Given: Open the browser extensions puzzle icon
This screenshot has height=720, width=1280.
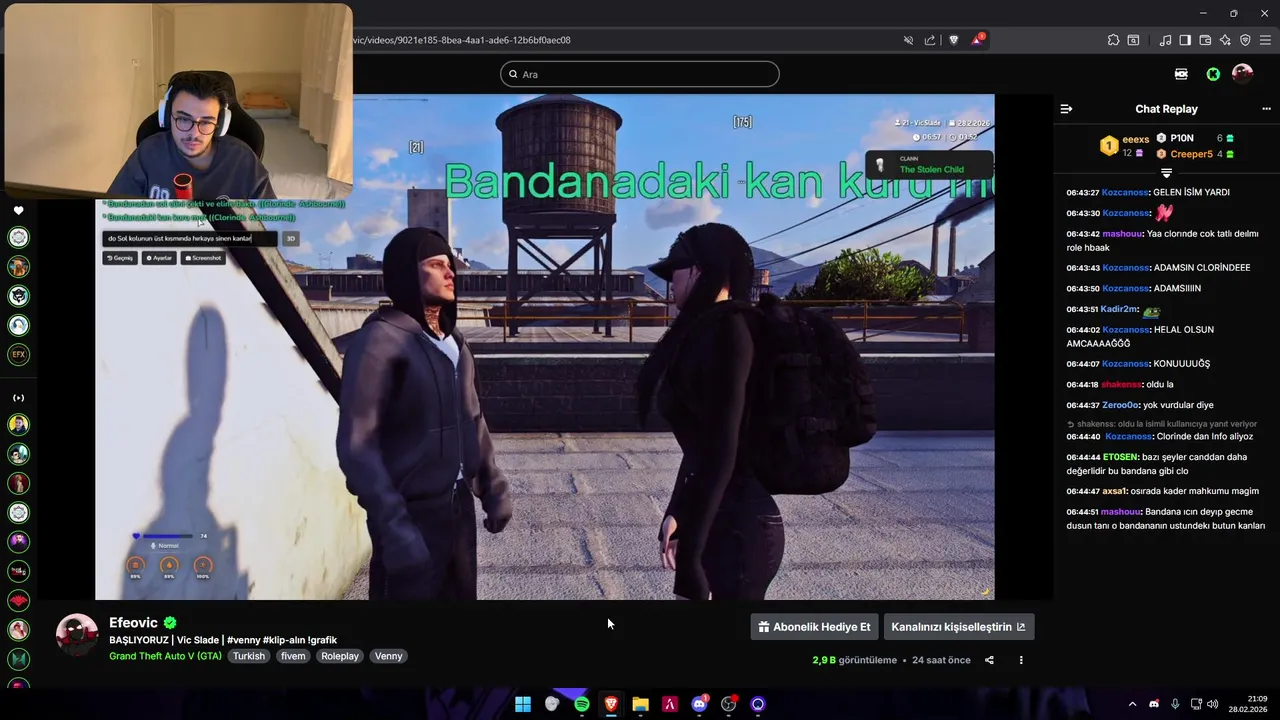Looking at the screenshot, I should [1113, 40].
